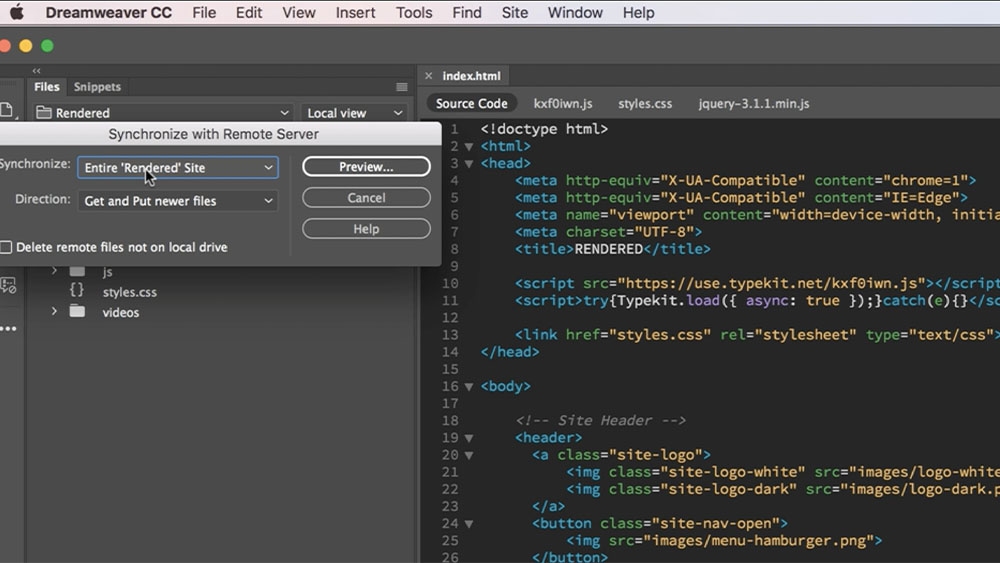1000x563 pixels.
Task: Open the Rendered site dropdown
Action: [163, 113]
